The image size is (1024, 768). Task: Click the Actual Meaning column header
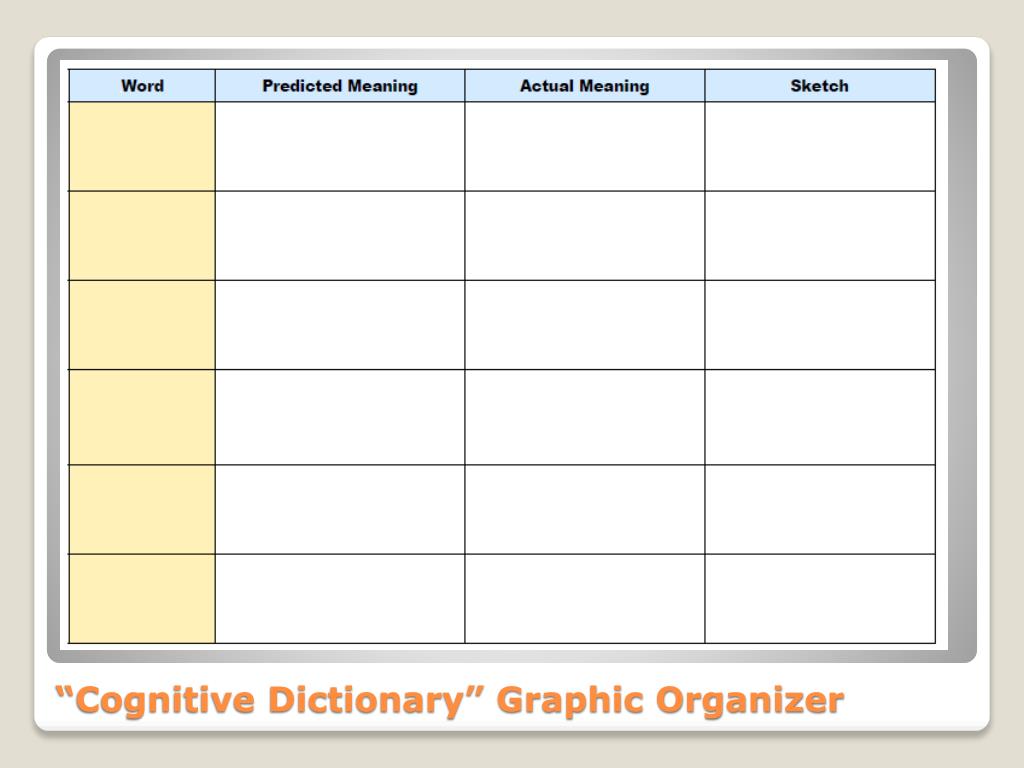[x=584, y=86]
